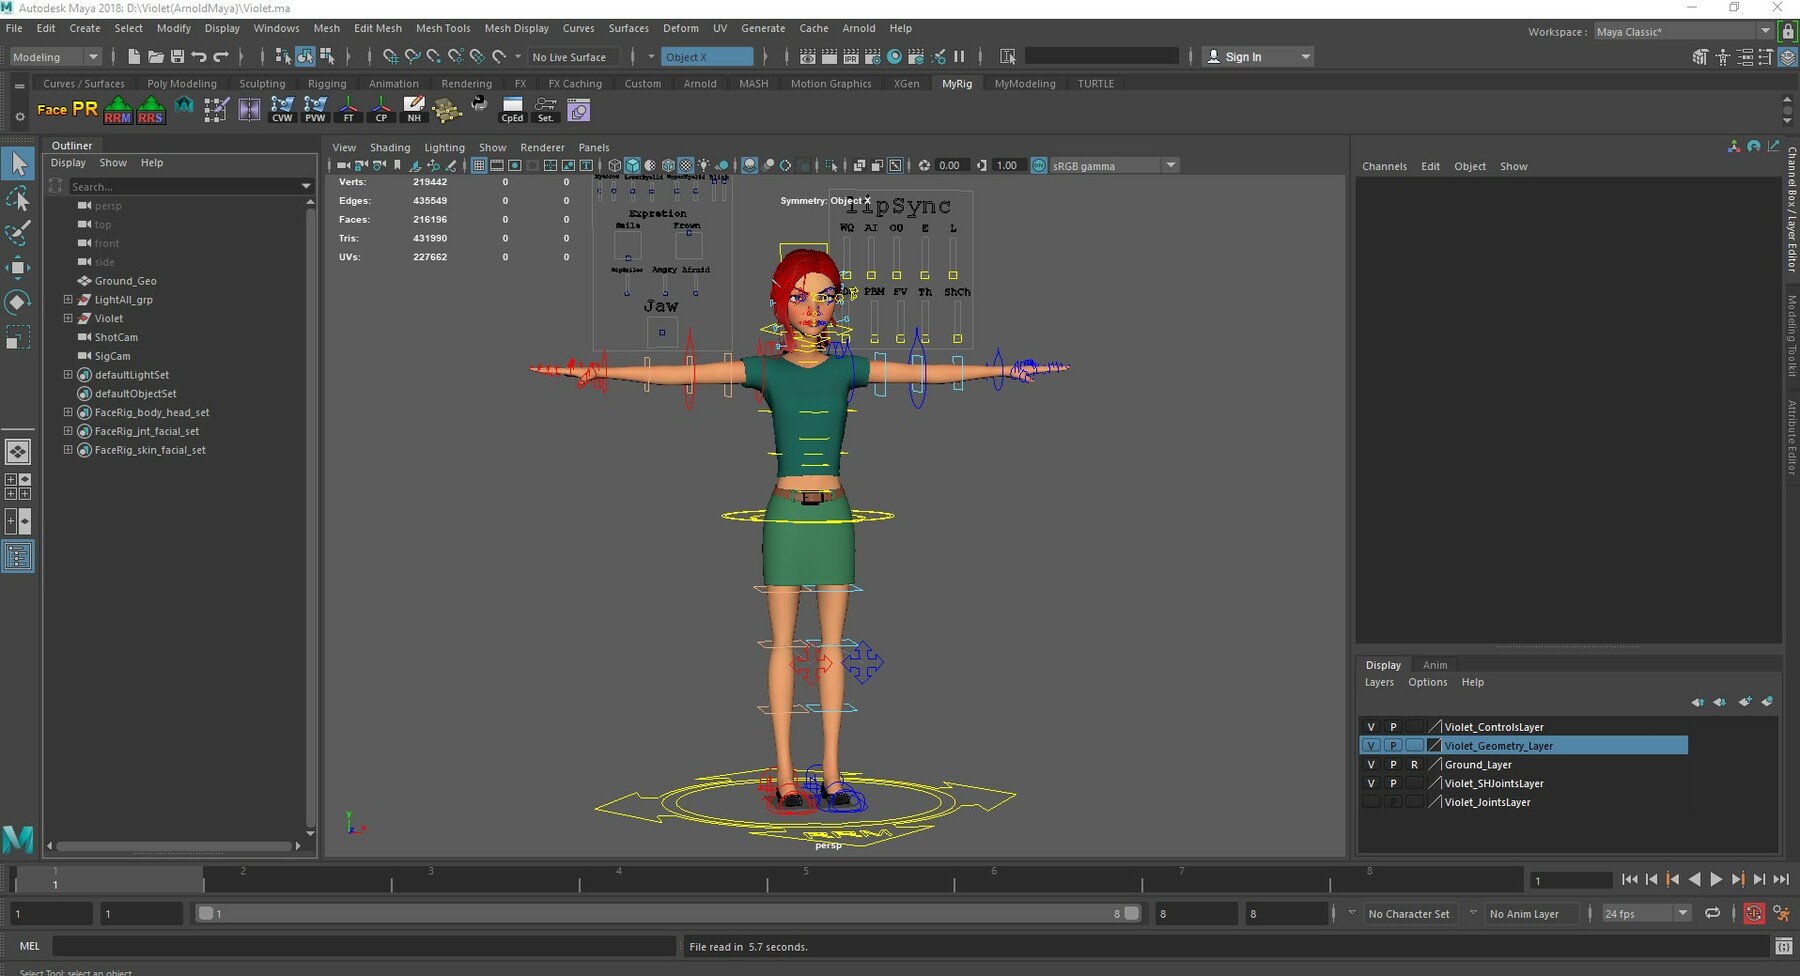Viewport: 1800px width, 976px height.
Task: Expand the Violet node in Outliner
Action: pyautogui.click(x=68, y=318)
